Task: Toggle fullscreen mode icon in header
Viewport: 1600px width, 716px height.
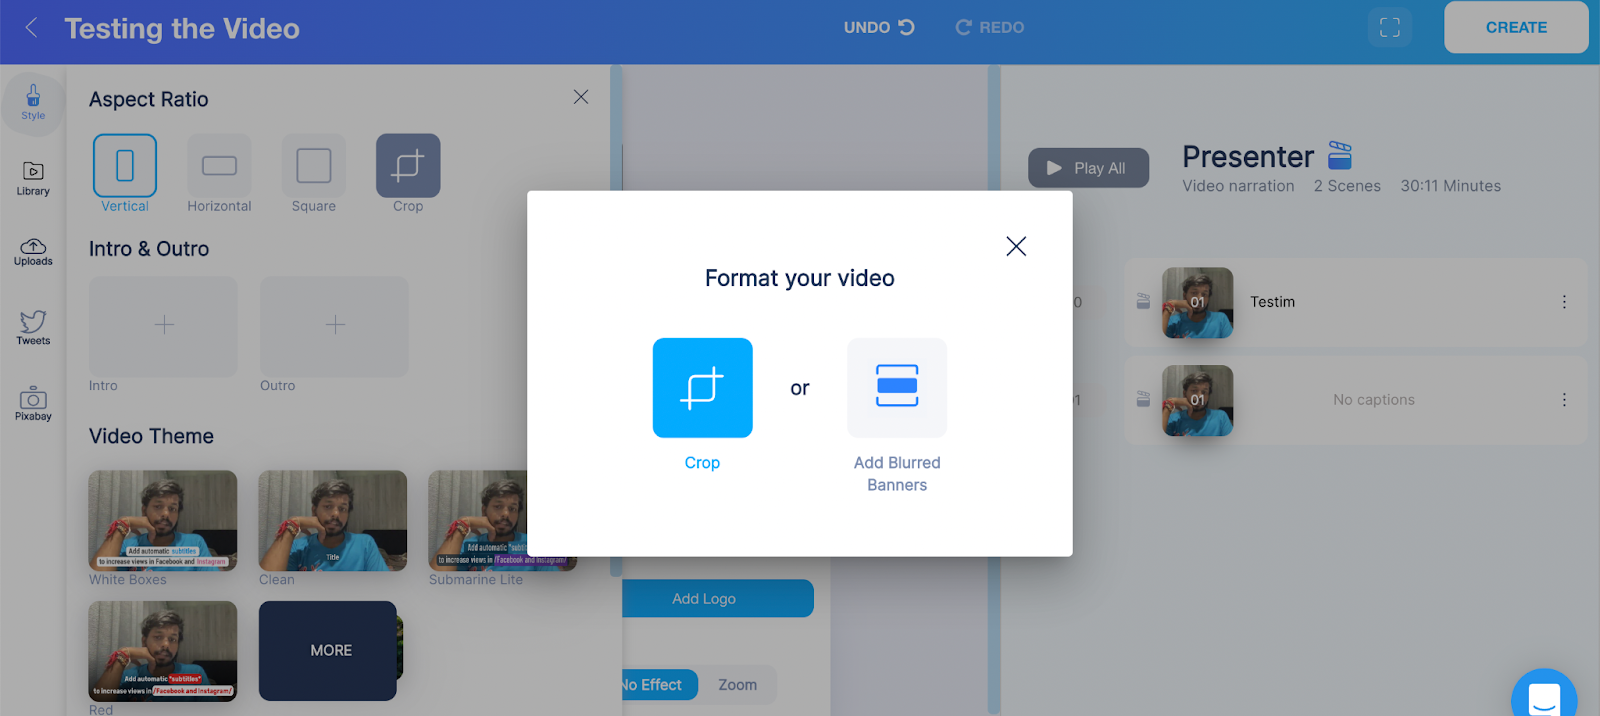Action: [1390, 27]
